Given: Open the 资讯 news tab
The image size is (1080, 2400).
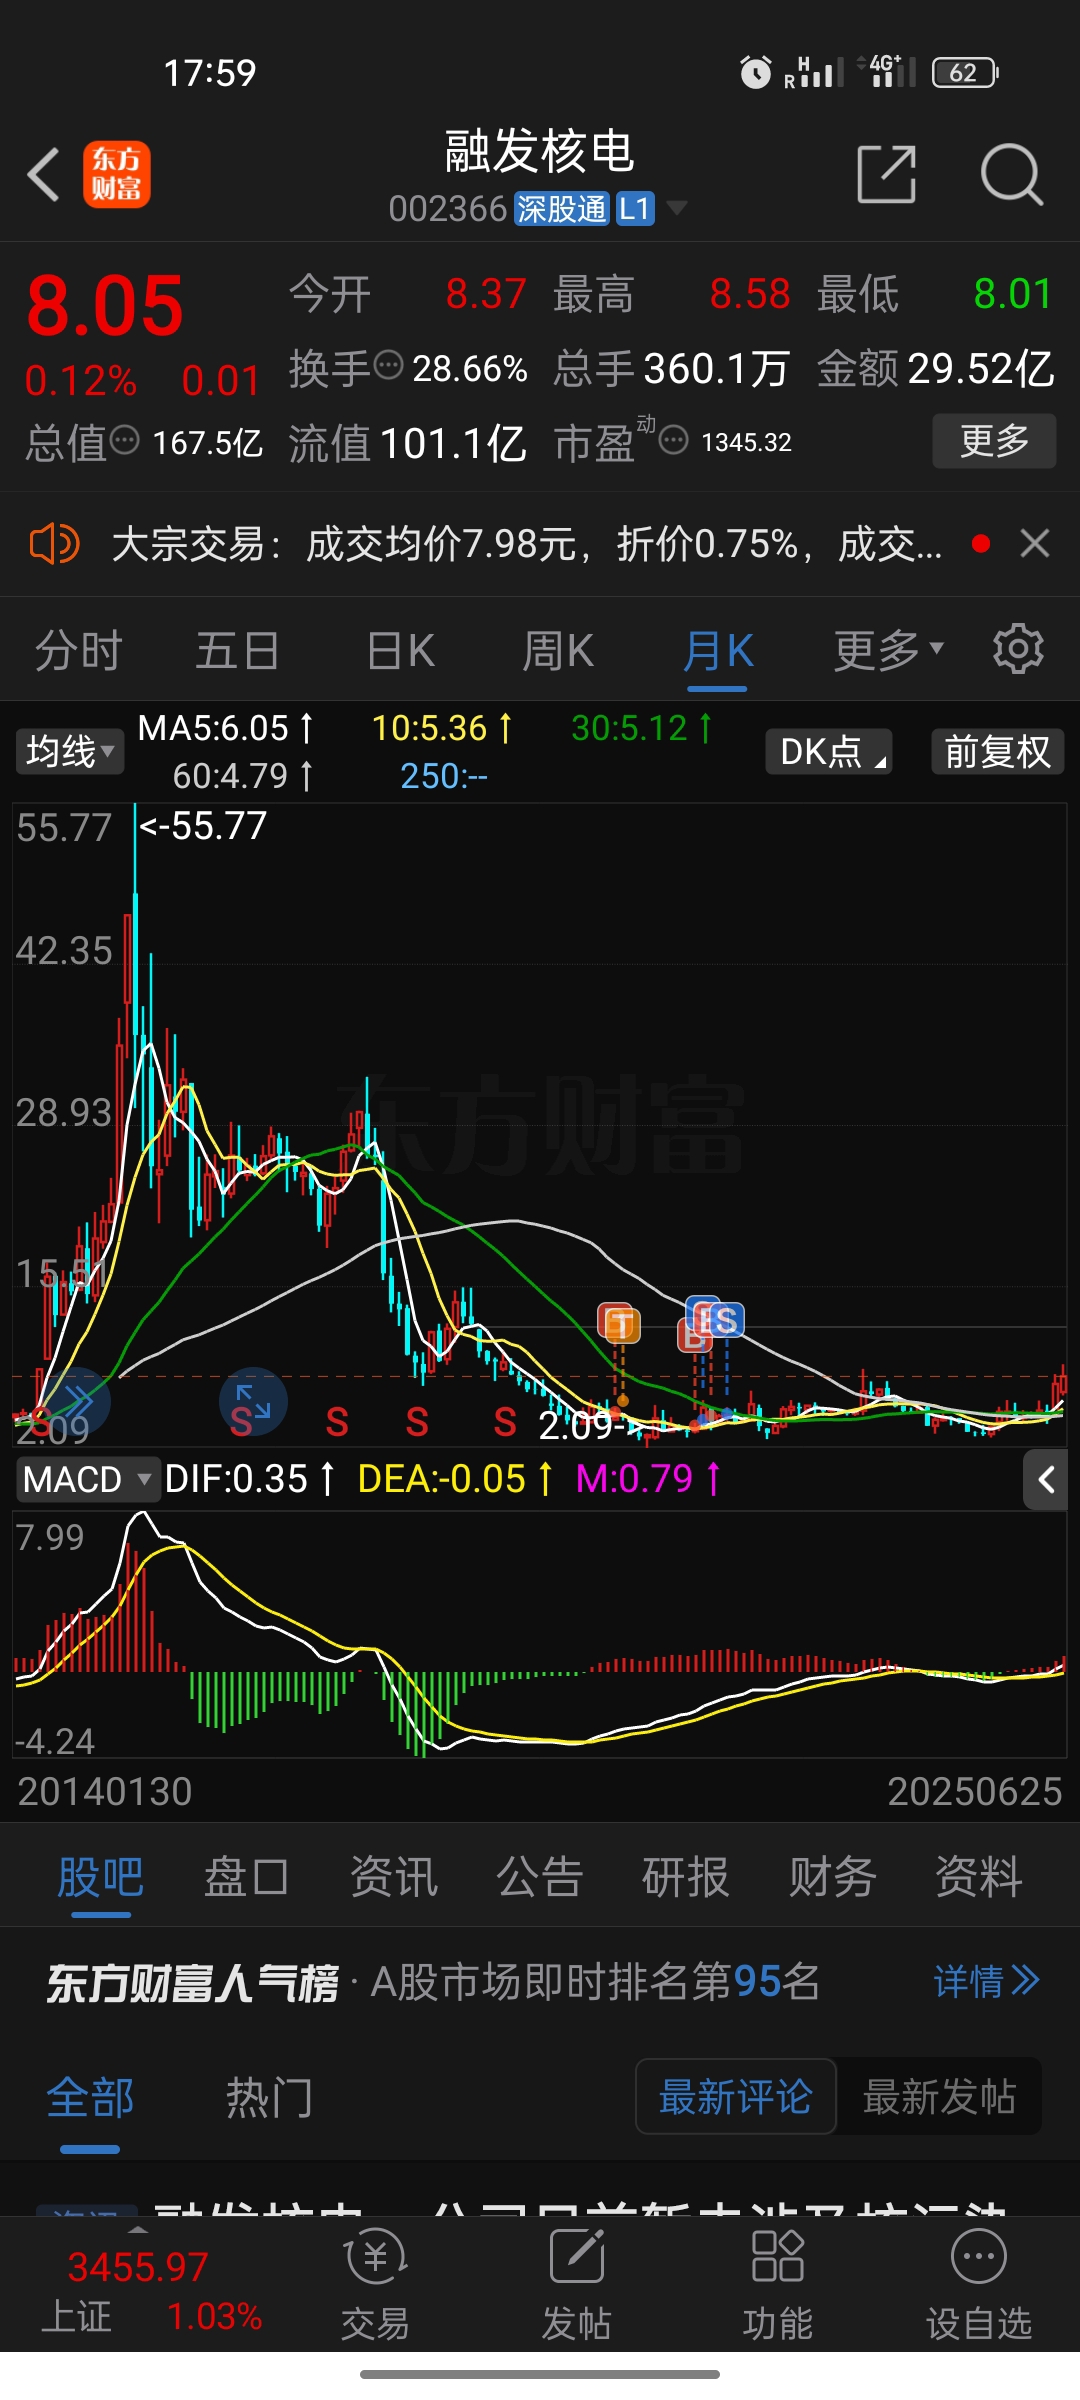Looking at the screenshot, I should click(x=393, y=1877).
